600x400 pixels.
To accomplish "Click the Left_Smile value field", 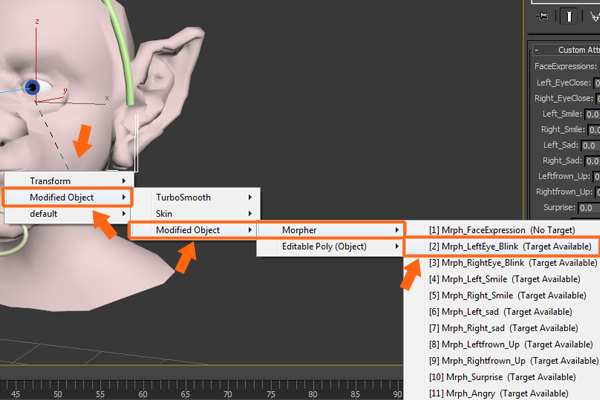I will (592, 114).
